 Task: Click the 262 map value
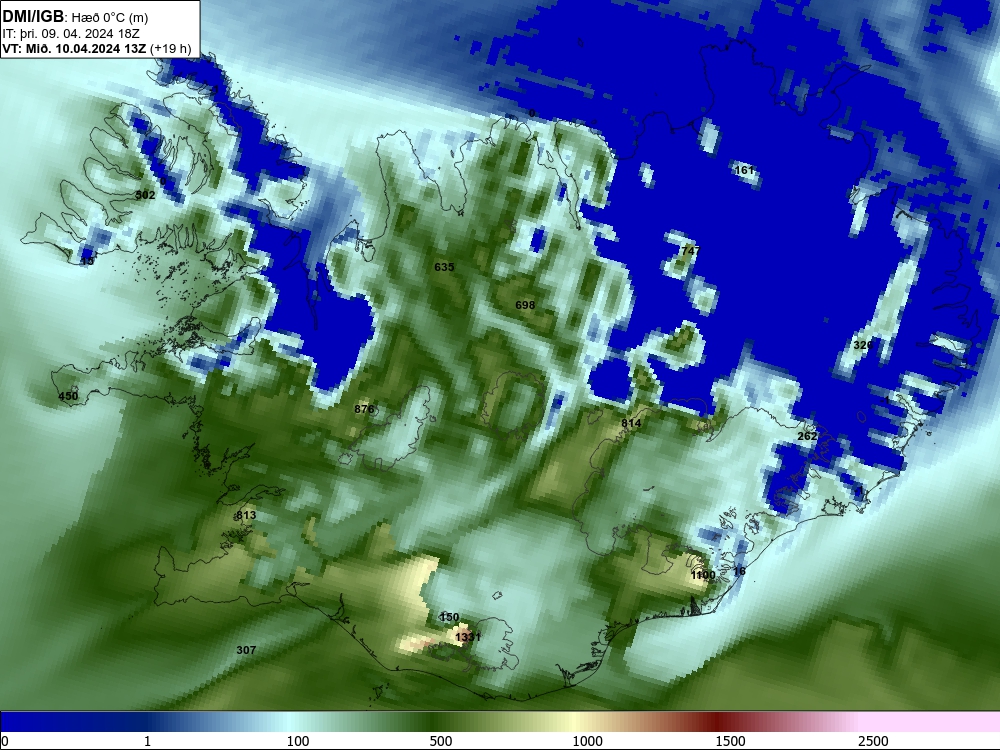(807, 436)
